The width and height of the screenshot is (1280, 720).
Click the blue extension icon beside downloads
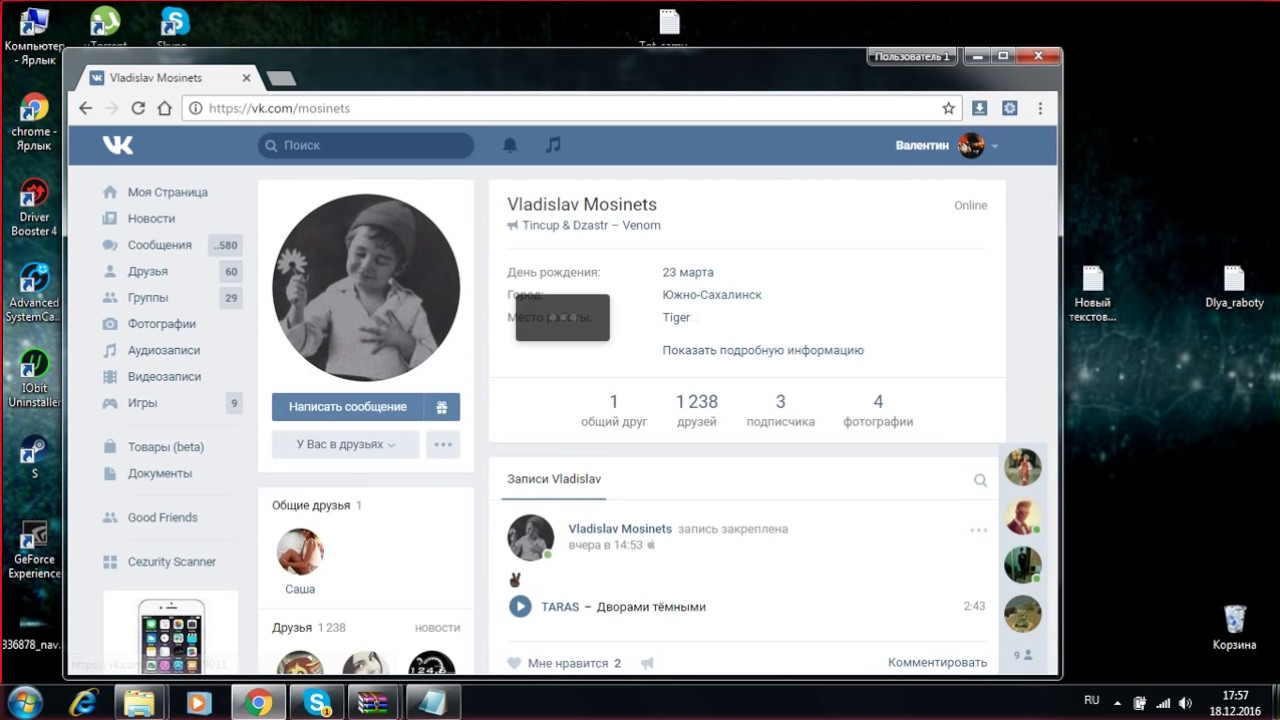click(1010, 108)
